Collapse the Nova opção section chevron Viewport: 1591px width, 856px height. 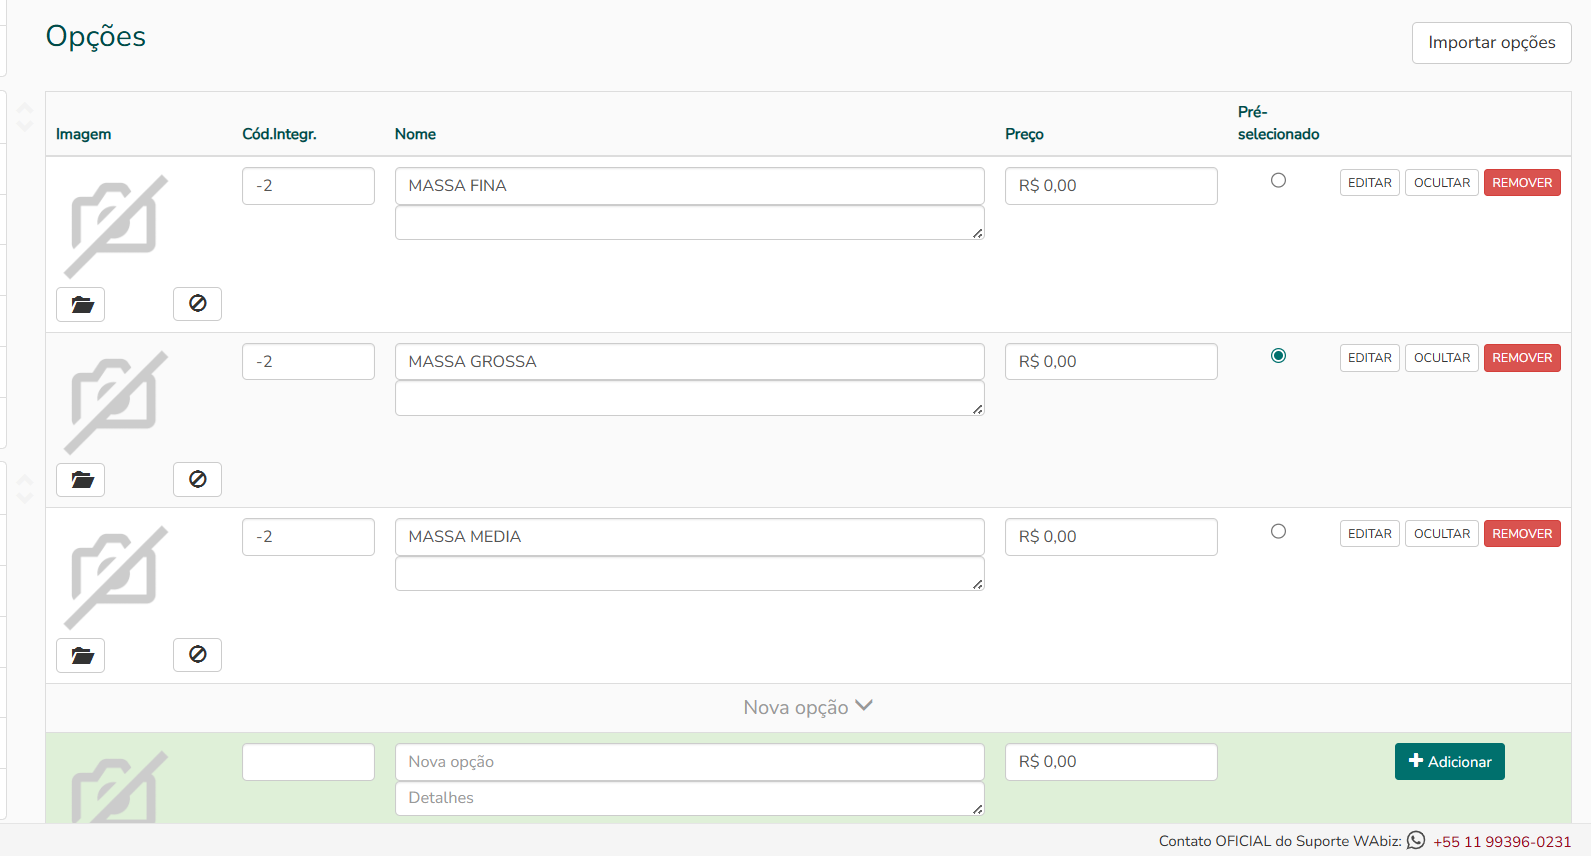pos(864,706)
